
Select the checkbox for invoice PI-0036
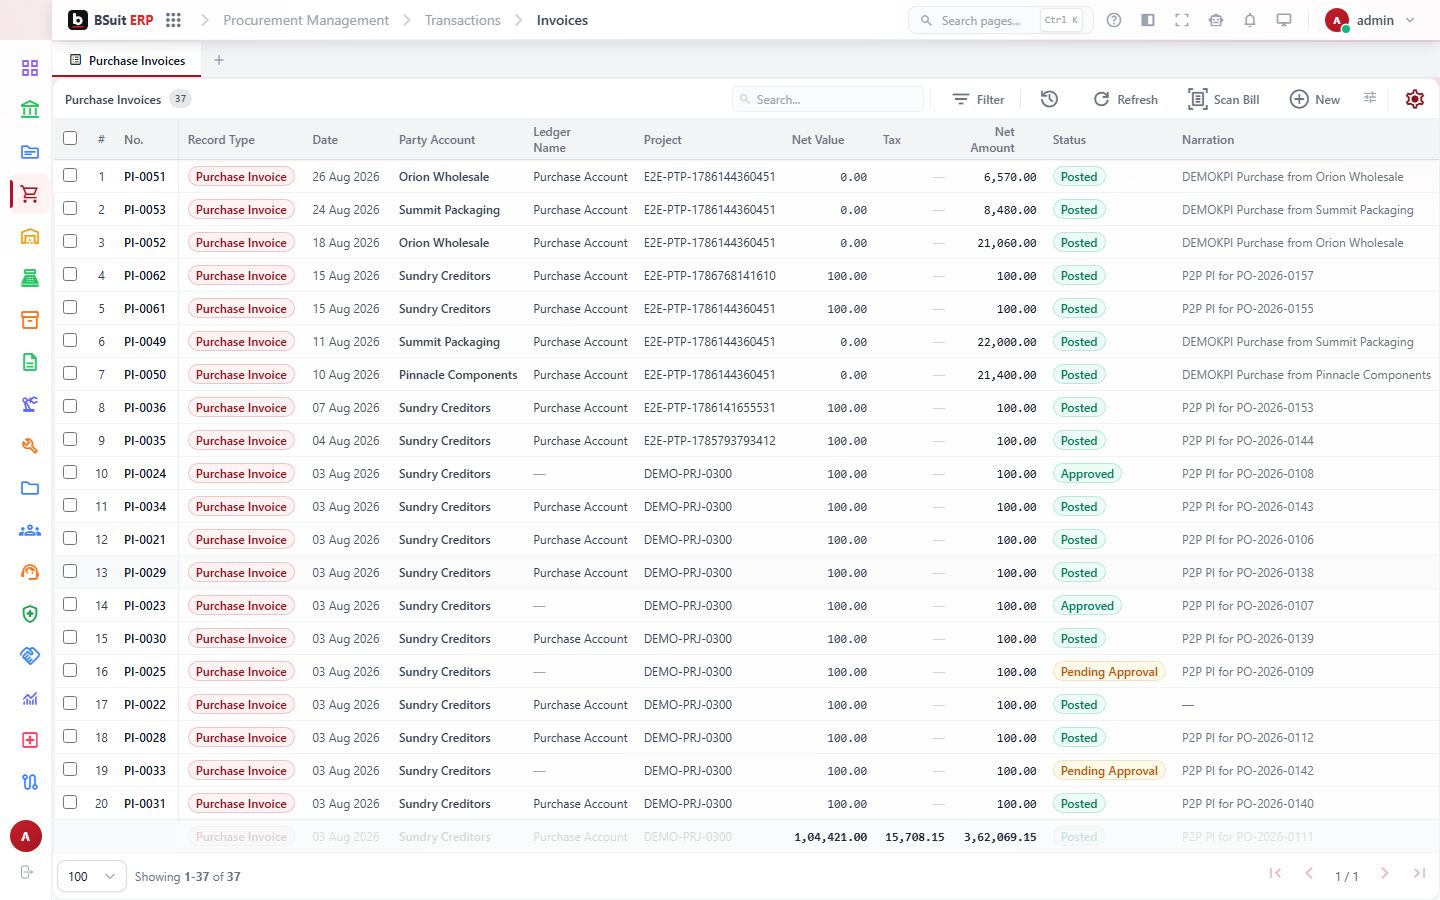70,406
